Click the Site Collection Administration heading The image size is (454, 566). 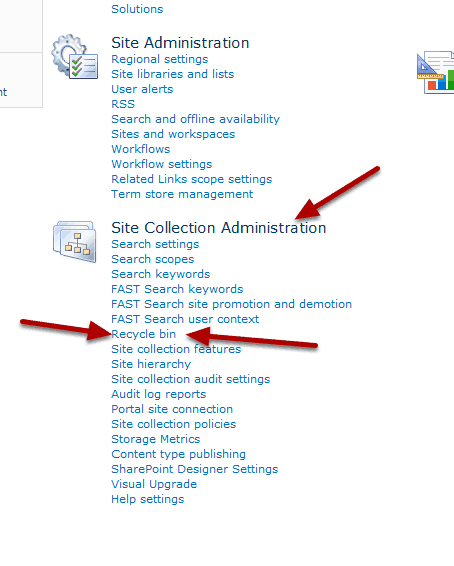point(219,228)
